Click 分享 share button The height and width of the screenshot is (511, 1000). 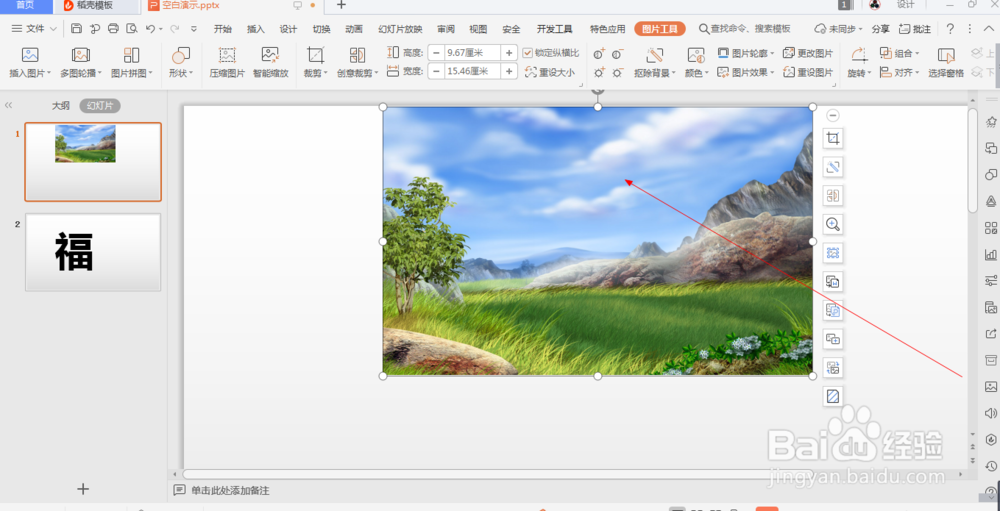(x=881, y=29)
